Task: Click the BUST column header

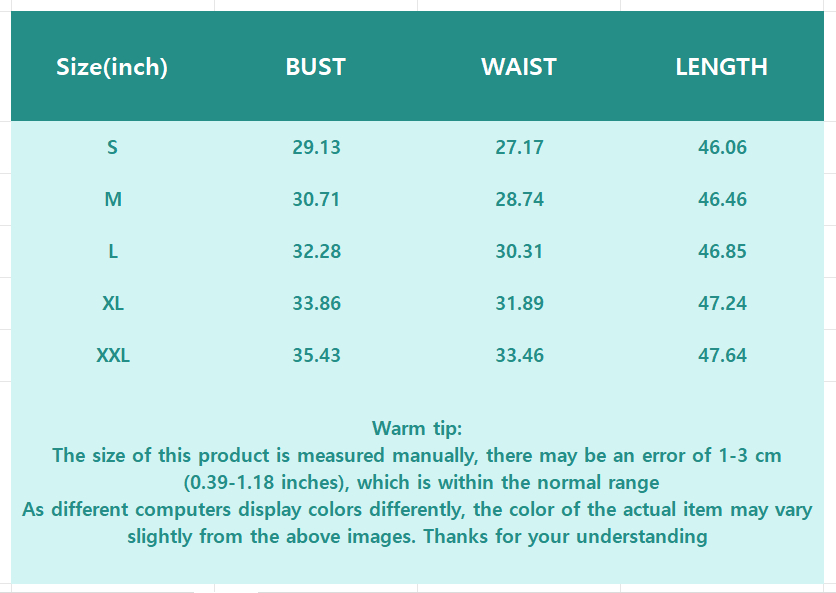Action: tap(315, 67)
